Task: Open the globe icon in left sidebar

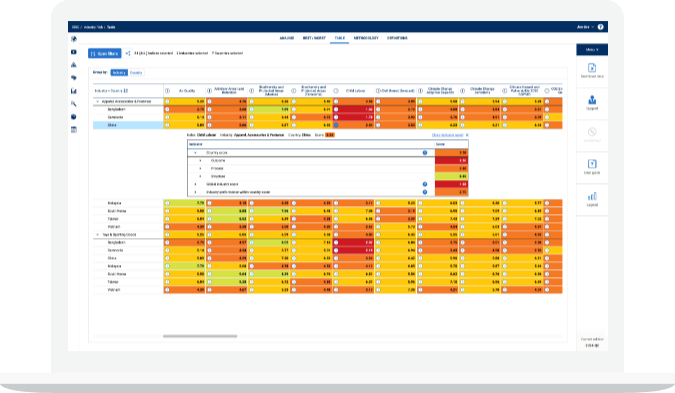Action: (x=74, y=39)
